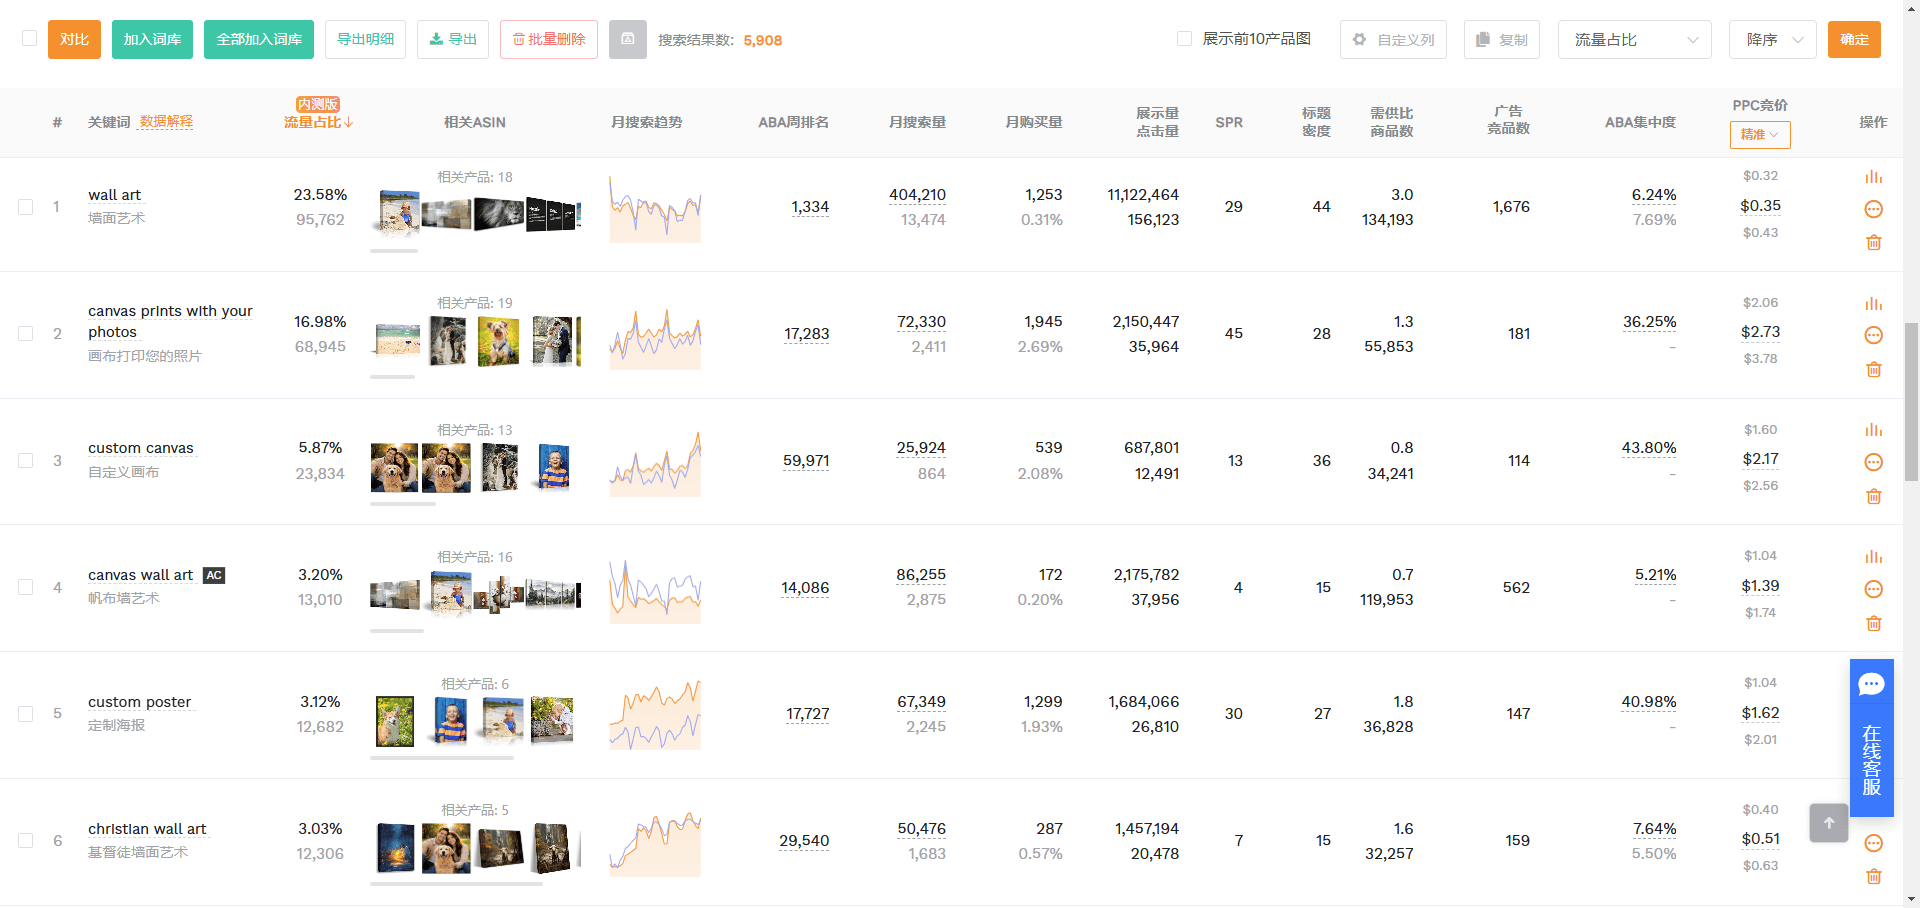Enable the 展示前10产品图 checkbox
Image resolution: width=1920 pixels, height=908 pixels.
1184,39
